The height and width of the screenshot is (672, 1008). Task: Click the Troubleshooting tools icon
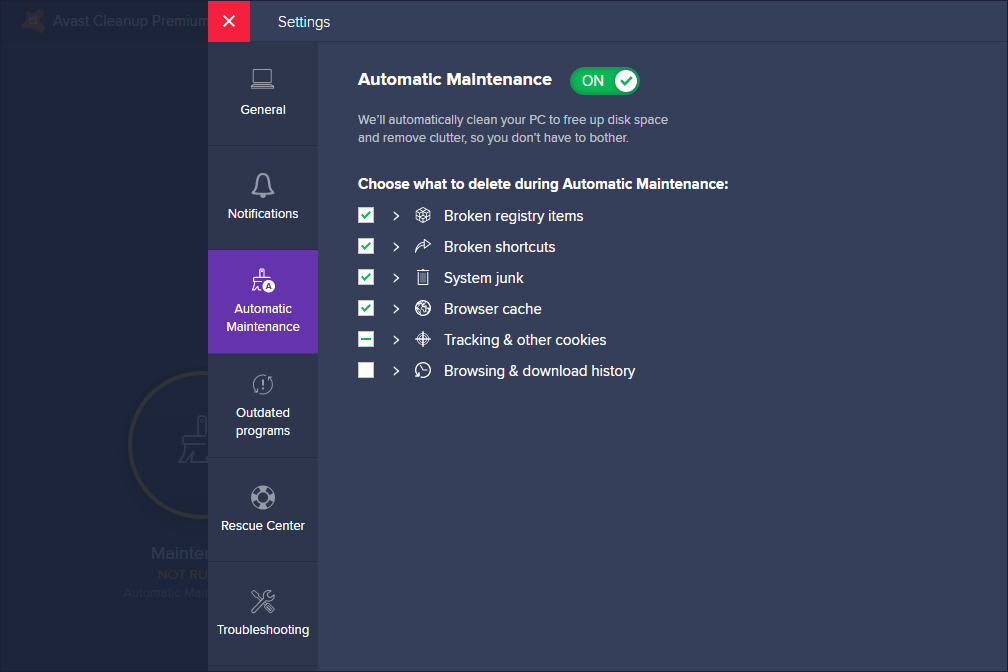tap(262, 601)
